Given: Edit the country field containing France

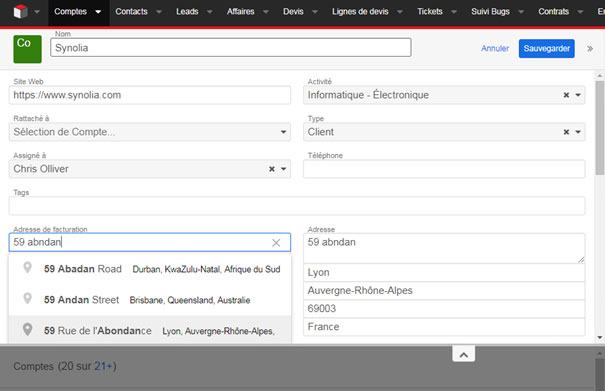Looking at the screenshot, I should [444, 327].
